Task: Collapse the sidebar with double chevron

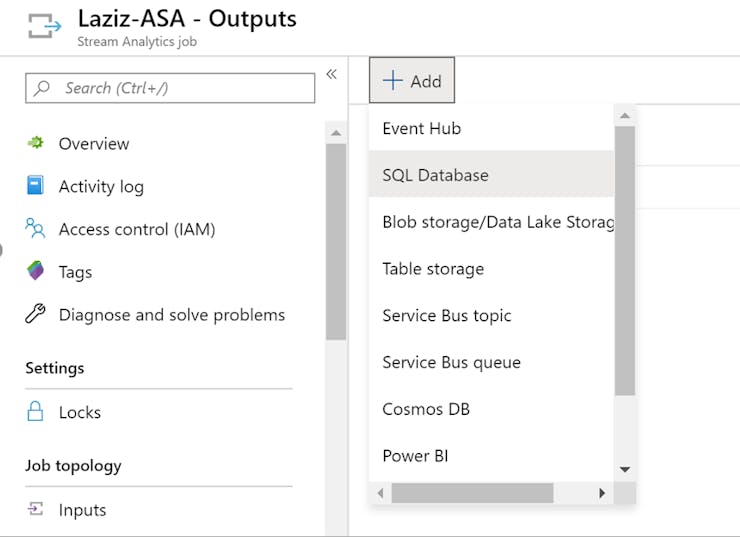Action: [331, 74]
